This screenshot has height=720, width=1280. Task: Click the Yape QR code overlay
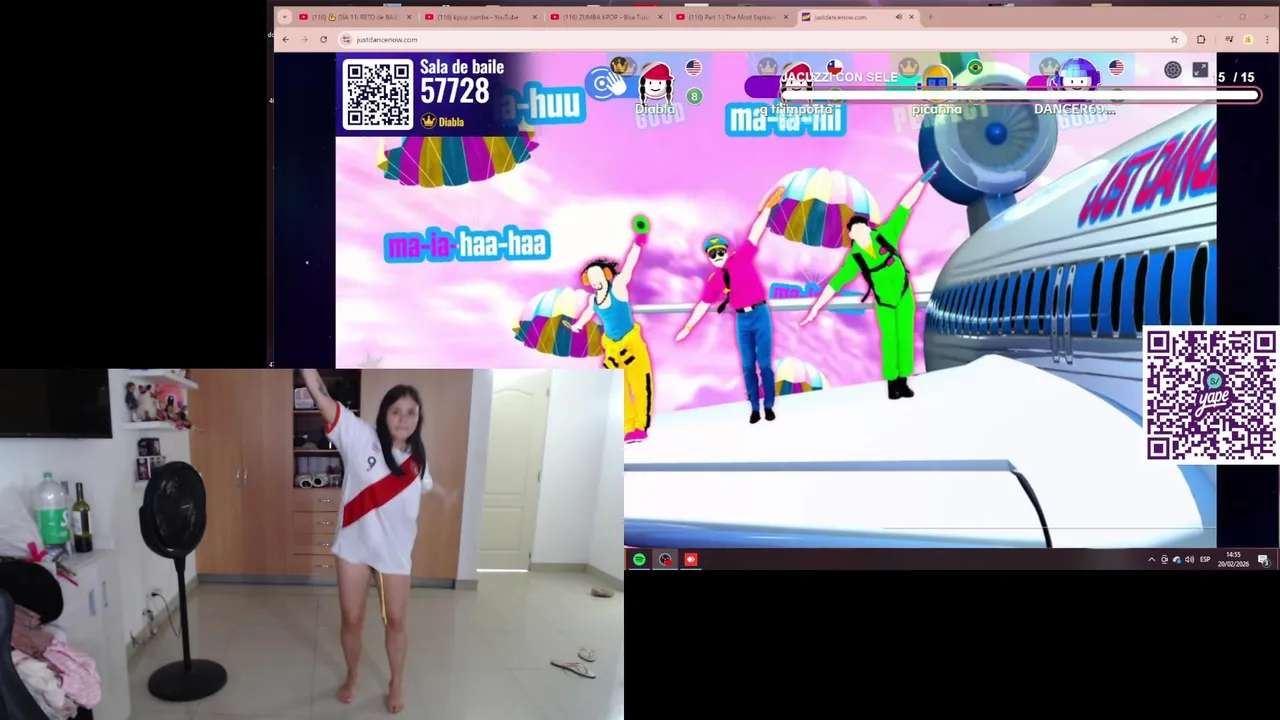tap(1210, 395)
